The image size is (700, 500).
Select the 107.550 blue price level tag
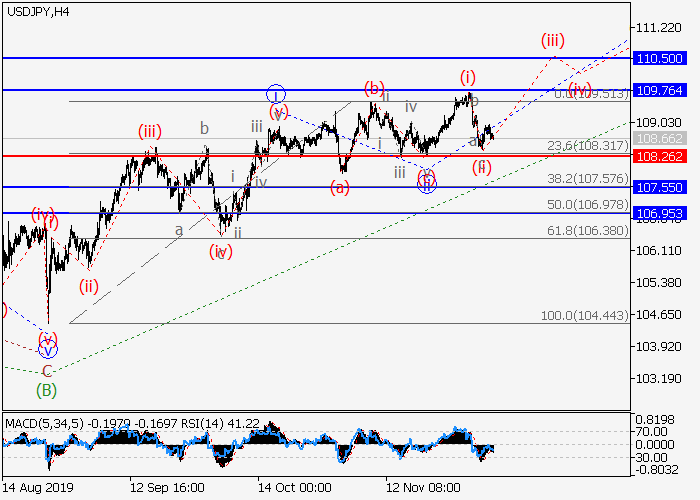coord(659,187)
